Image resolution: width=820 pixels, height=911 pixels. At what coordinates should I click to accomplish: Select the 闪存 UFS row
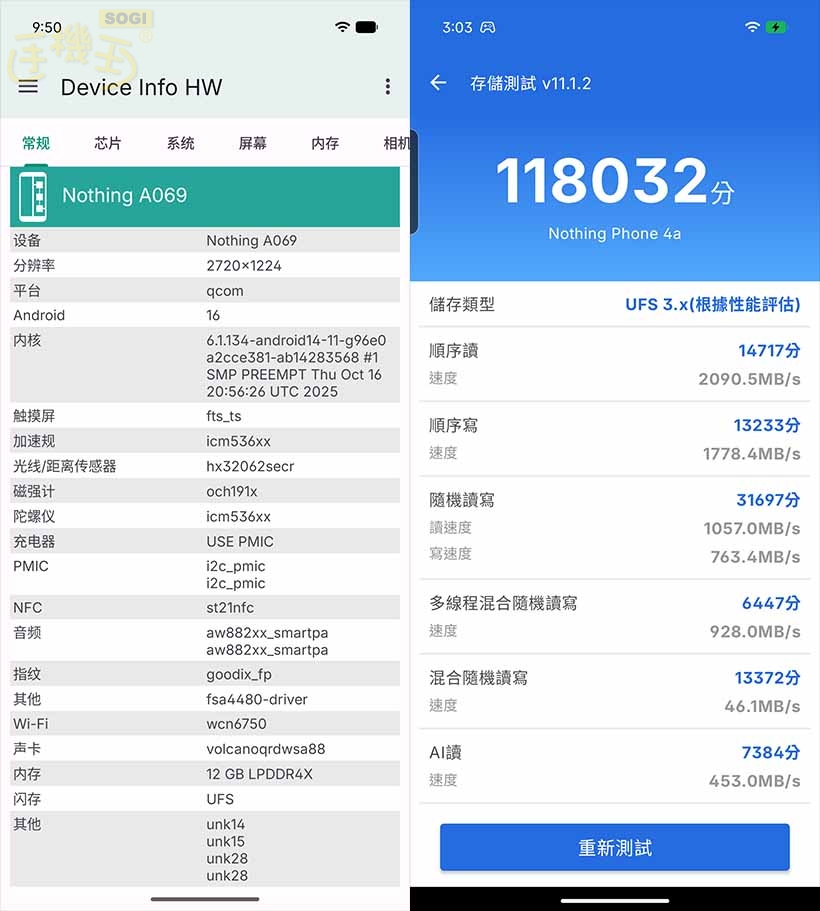point(205,799)
